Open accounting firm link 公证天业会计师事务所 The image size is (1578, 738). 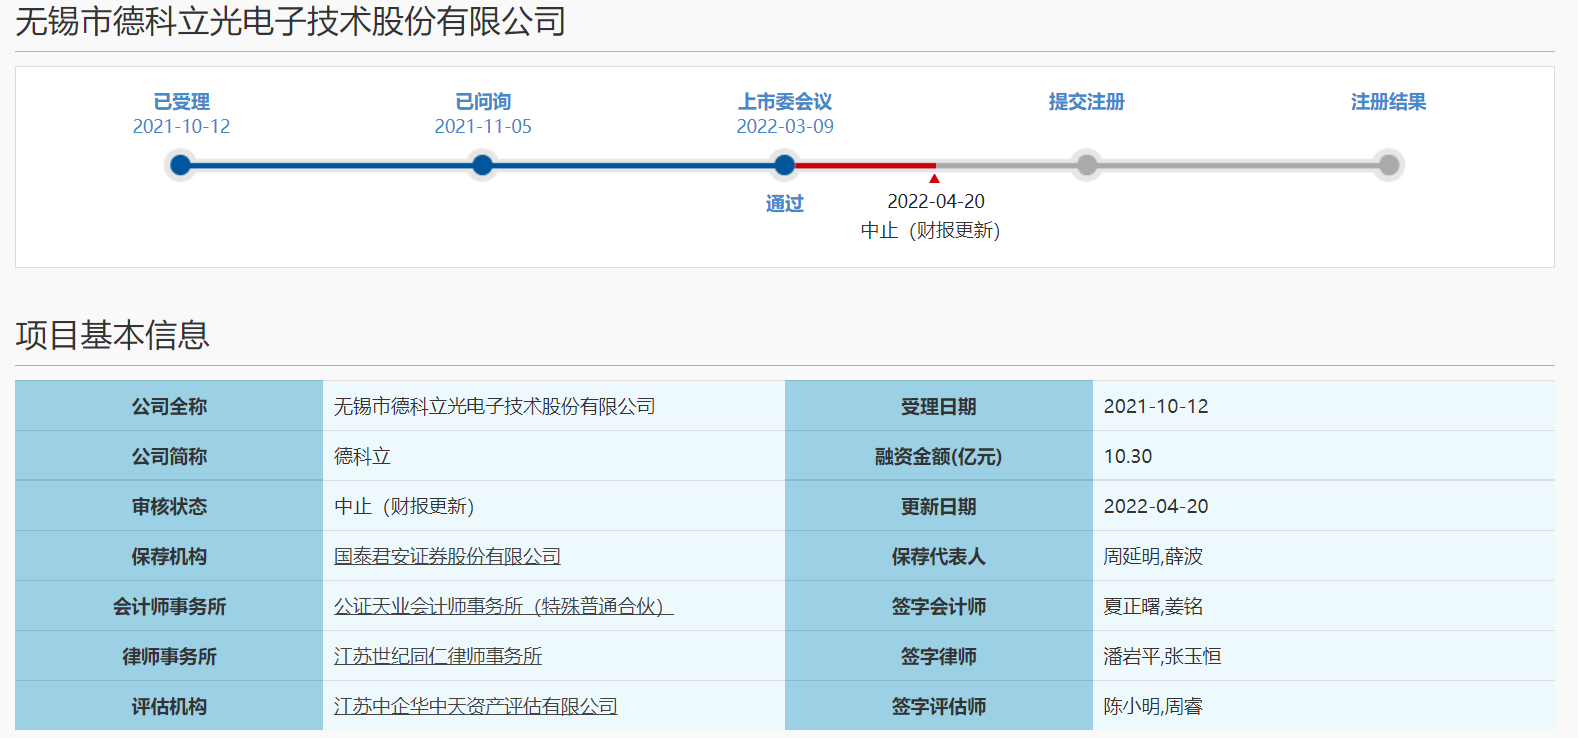pyautogui.click(x=504, y=606)
